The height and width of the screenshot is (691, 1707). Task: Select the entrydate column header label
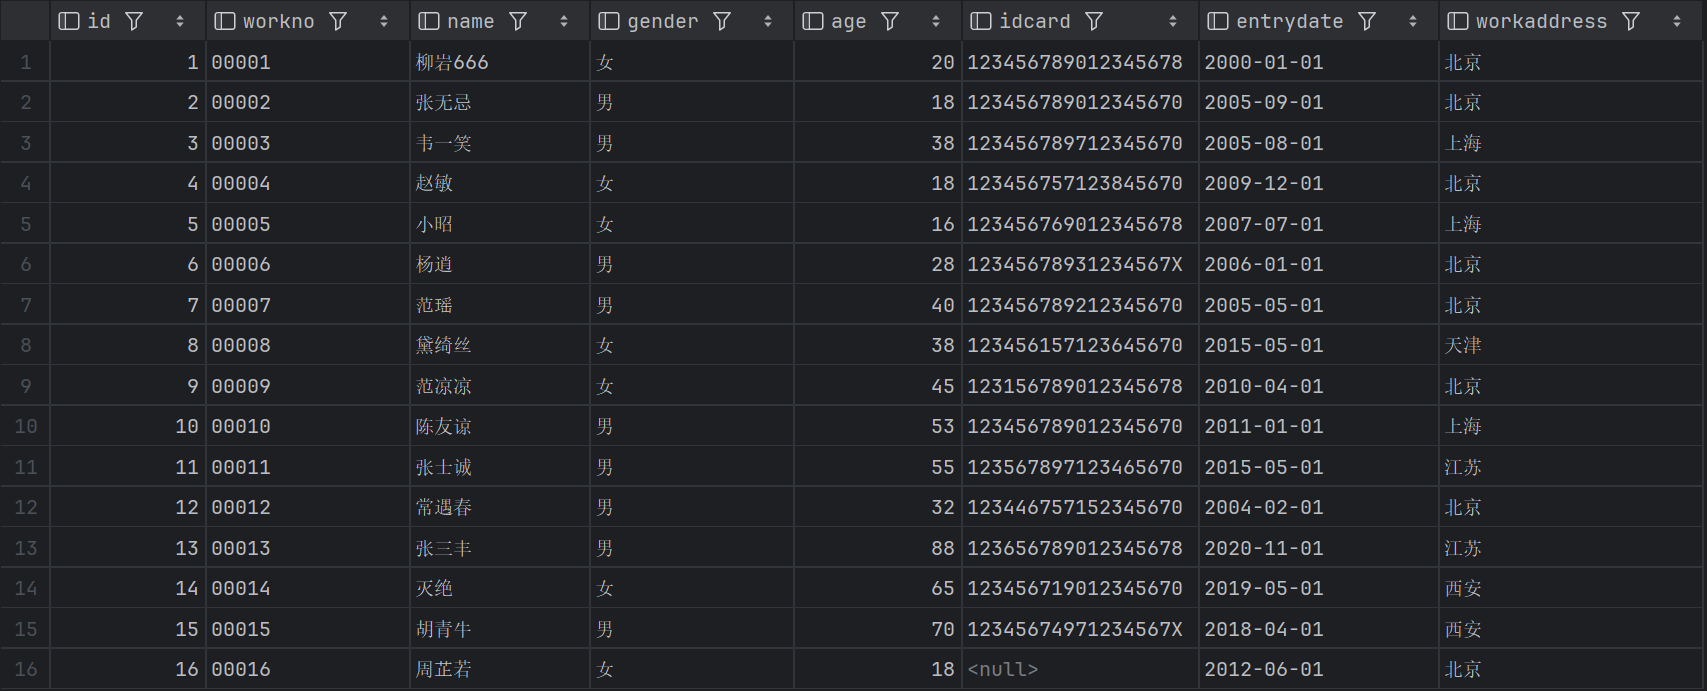[1290, 21]
